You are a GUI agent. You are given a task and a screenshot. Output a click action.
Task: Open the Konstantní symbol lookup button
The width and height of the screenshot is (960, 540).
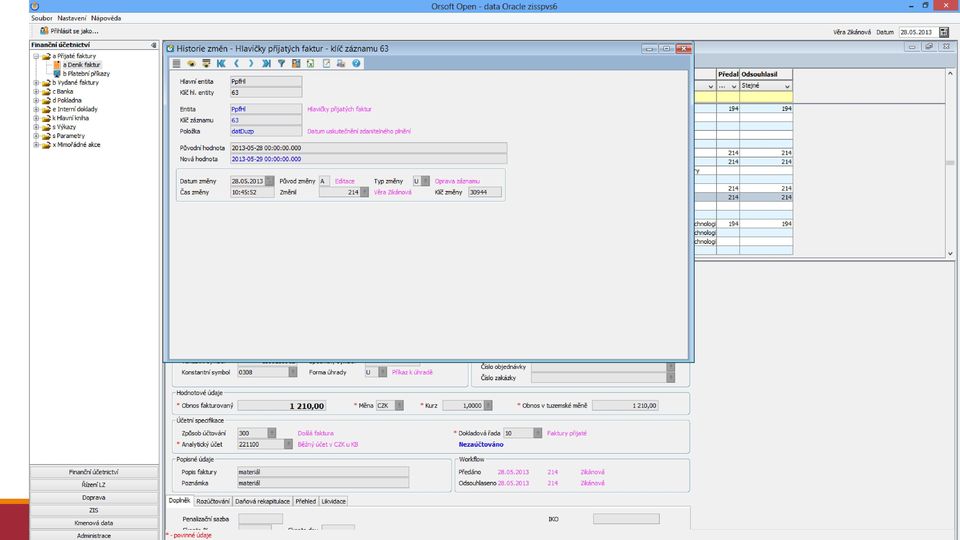pos(293,372)
